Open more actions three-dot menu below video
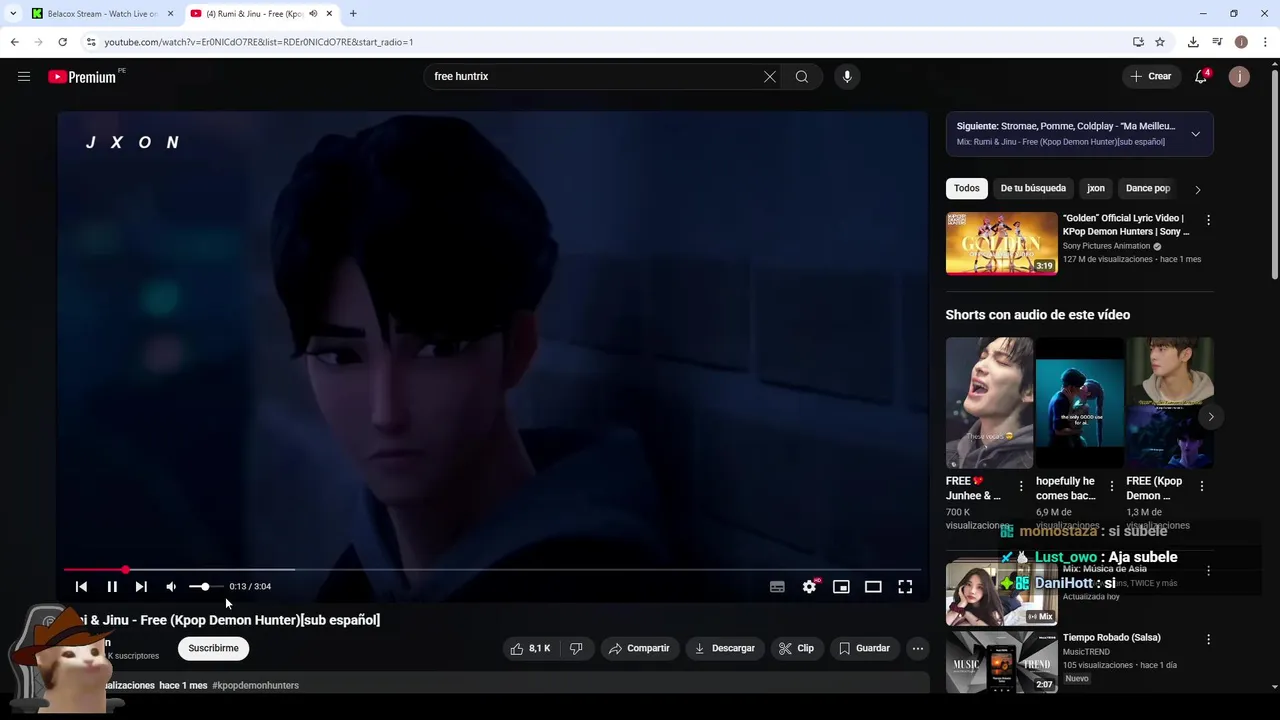This screenshot has height=720, width=1280. (x=918, y=648)
